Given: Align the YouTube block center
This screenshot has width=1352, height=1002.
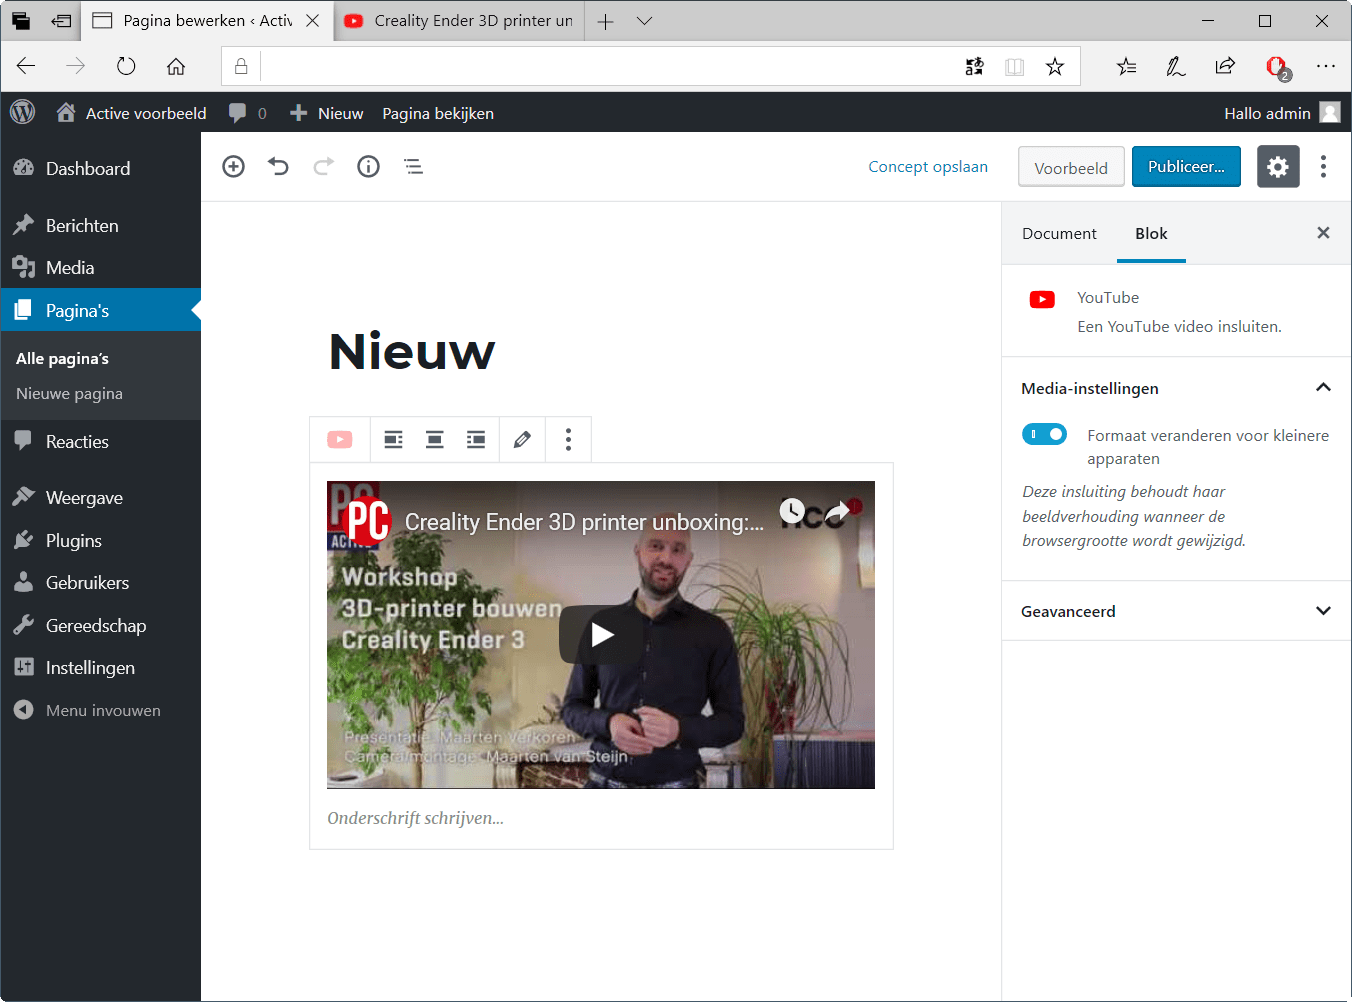Looking at the screenshot, I should point(434,439).
